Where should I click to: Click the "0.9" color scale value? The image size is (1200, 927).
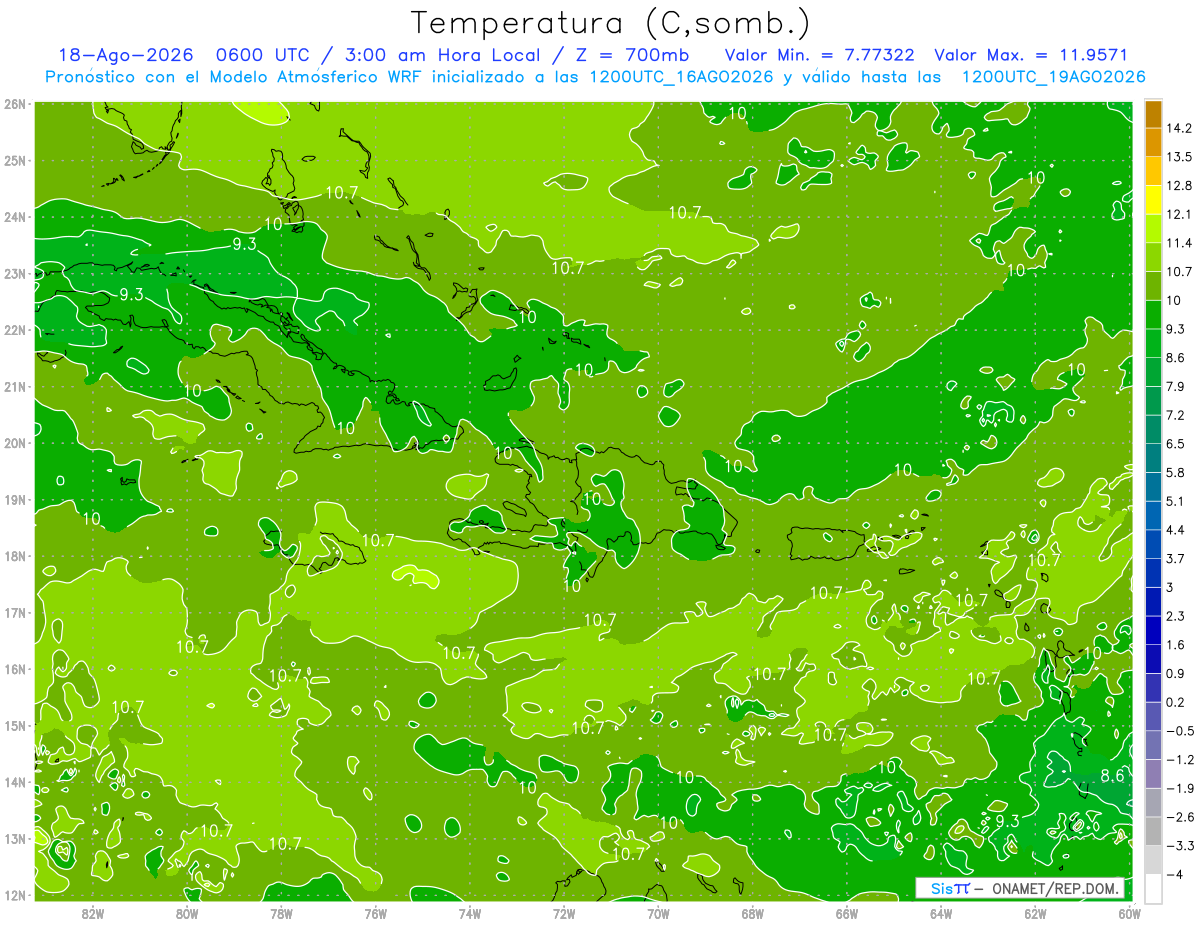click(1176, 673)
